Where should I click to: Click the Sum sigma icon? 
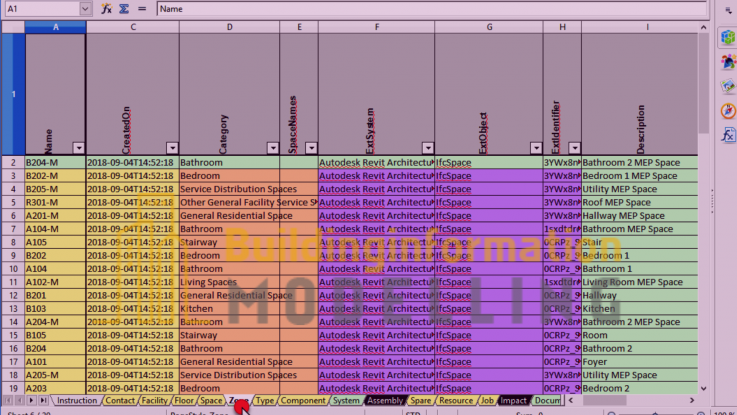tap(123, 8)
